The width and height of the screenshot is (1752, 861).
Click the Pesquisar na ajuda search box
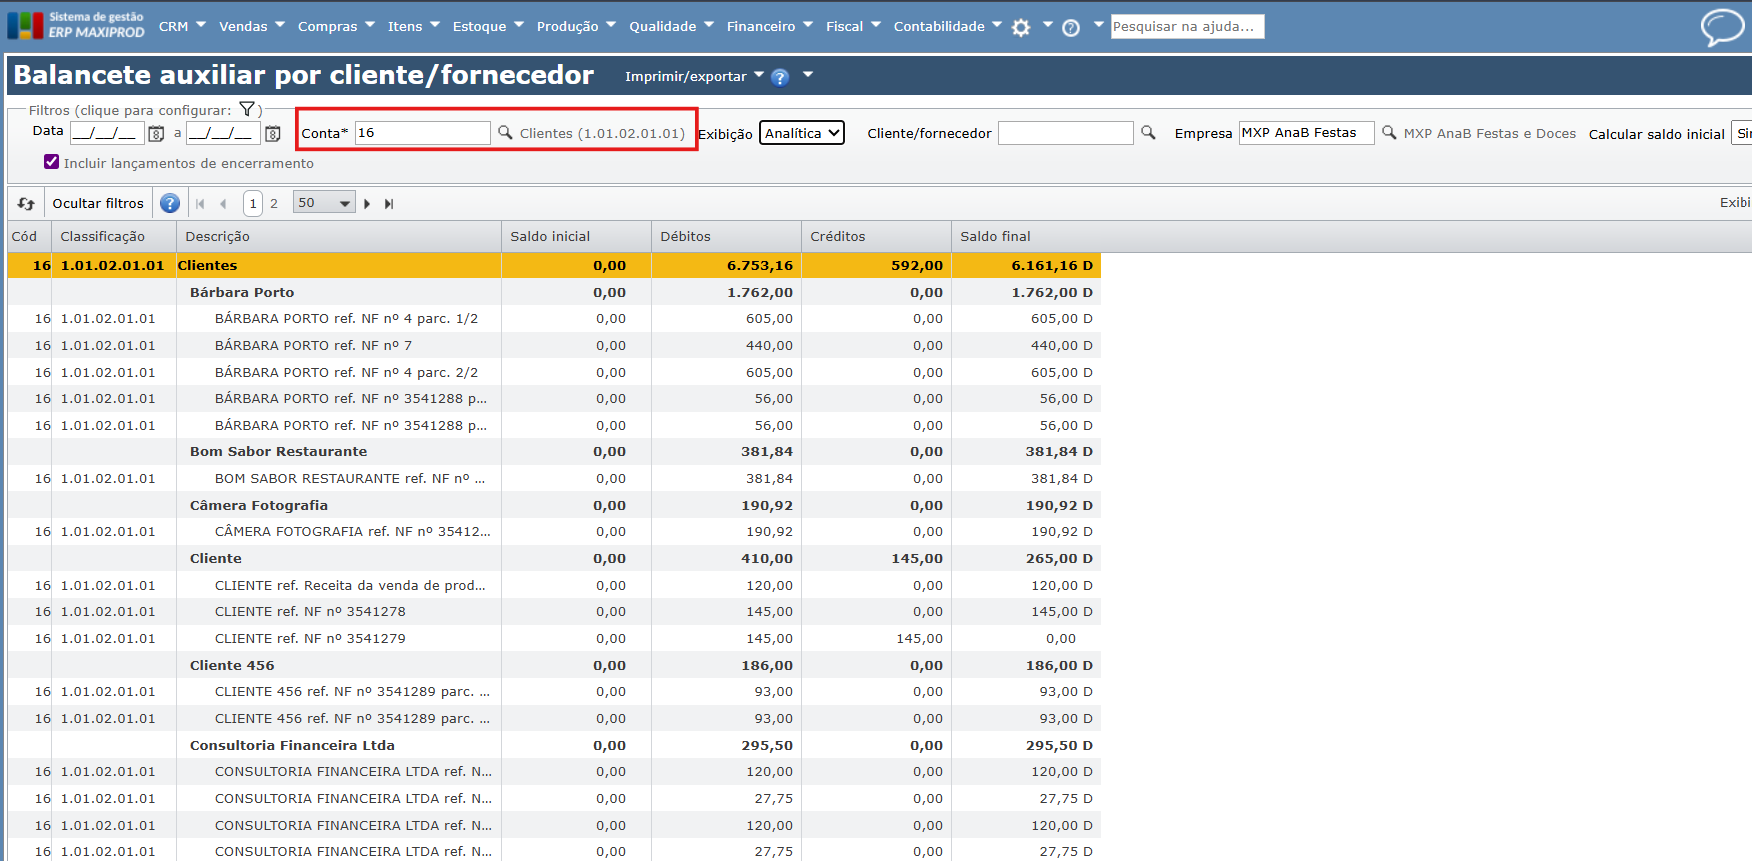point(1187,27)
